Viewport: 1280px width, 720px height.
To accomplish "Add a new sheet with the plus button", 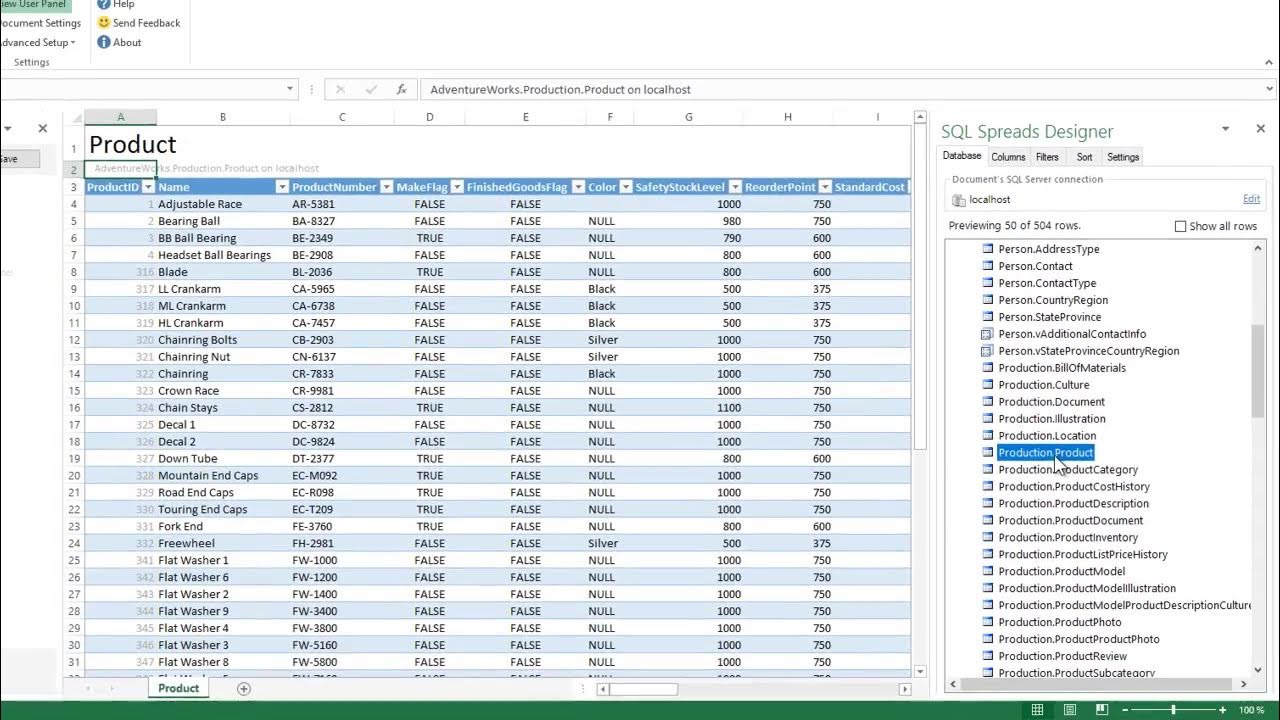I will click(x=245, y=688).
